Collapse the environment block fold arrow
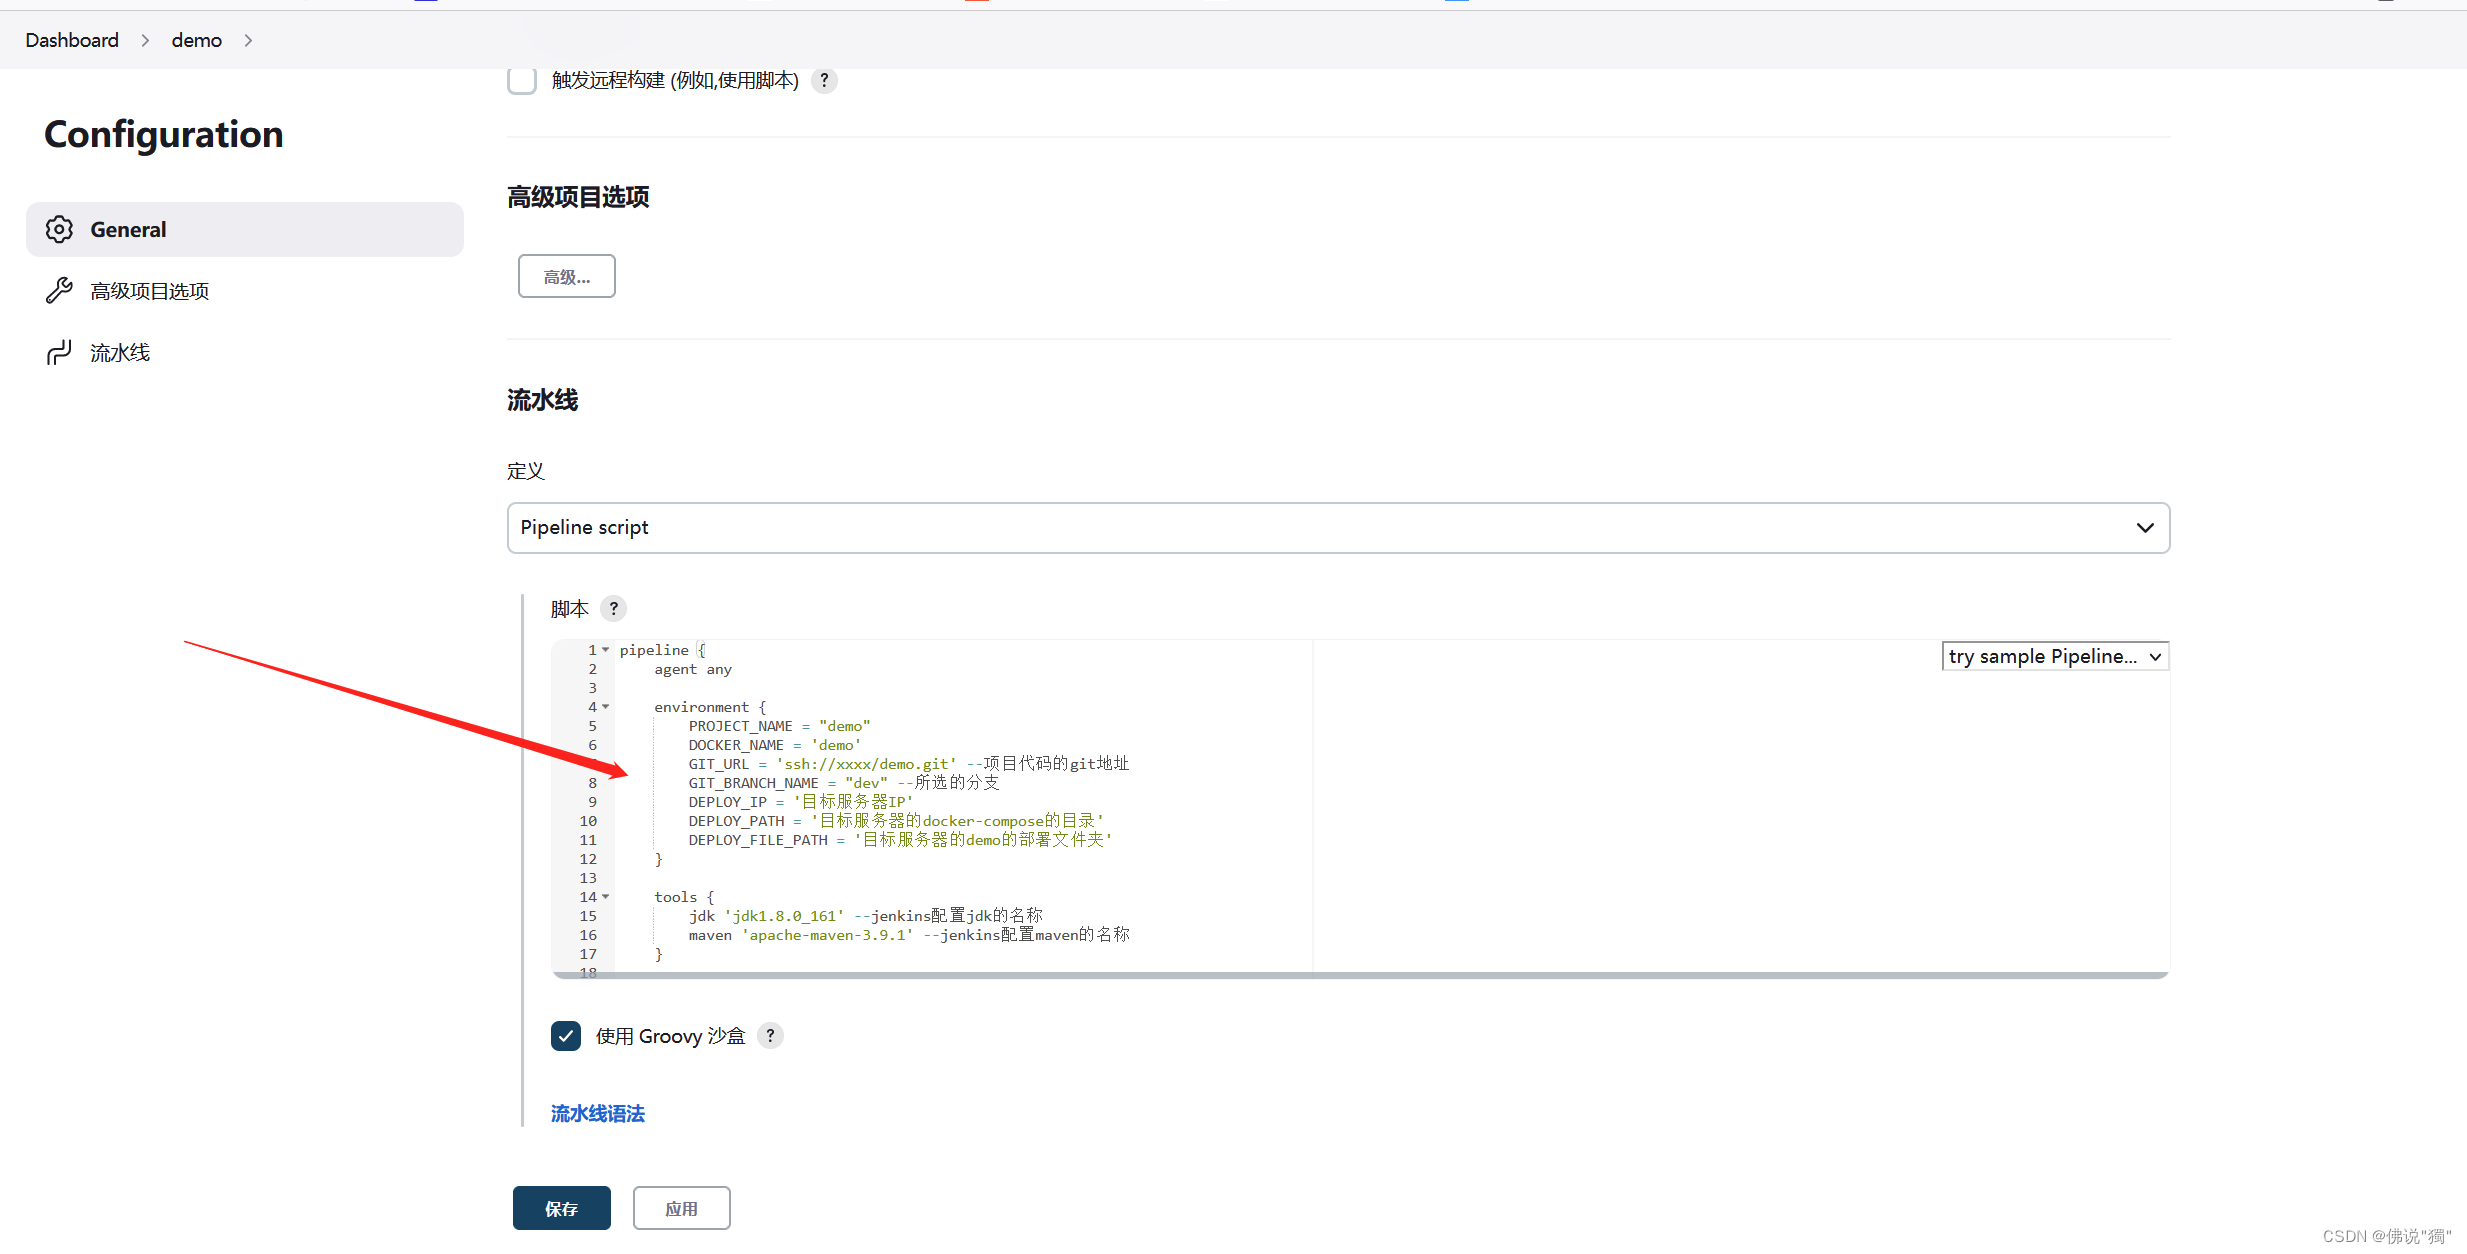The height and width of the screenshot is (1254, 2467). point(606,707)
